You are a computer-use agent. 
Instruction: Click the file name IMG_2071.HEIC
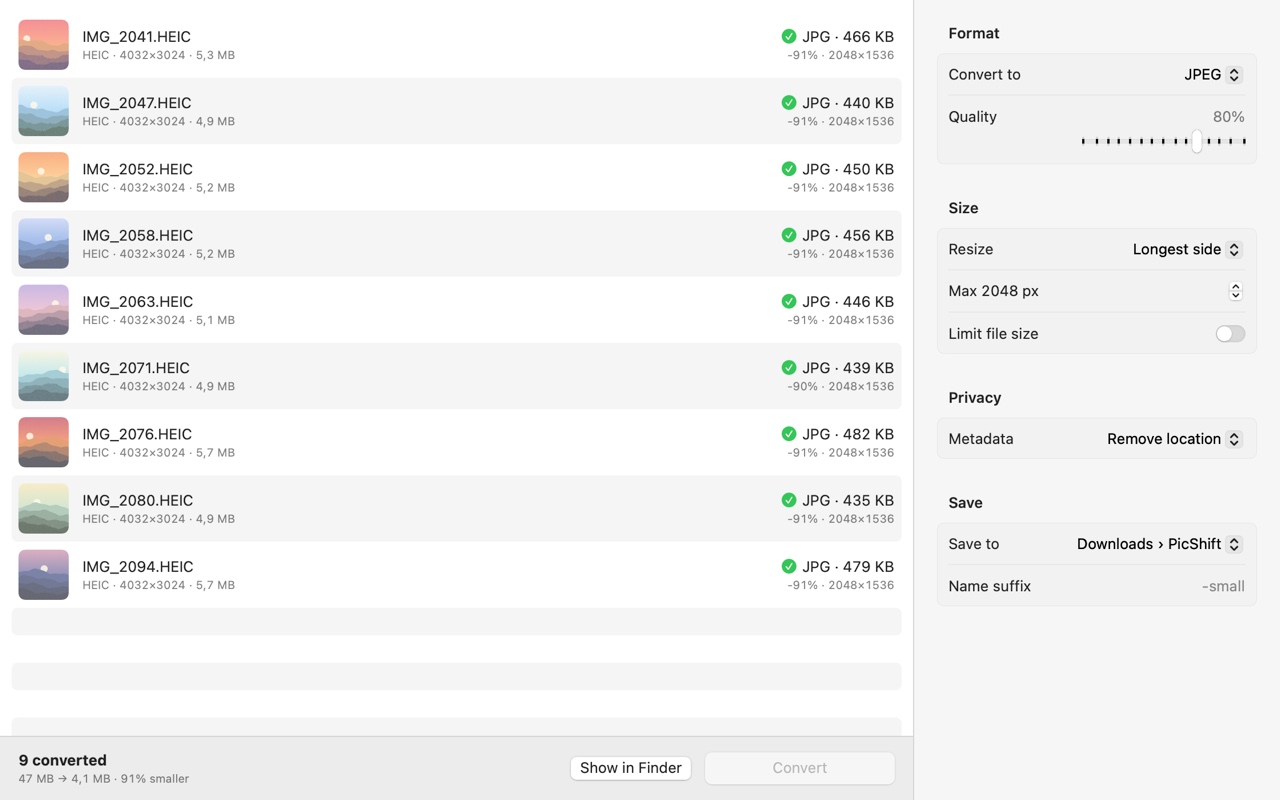point(135,368)
